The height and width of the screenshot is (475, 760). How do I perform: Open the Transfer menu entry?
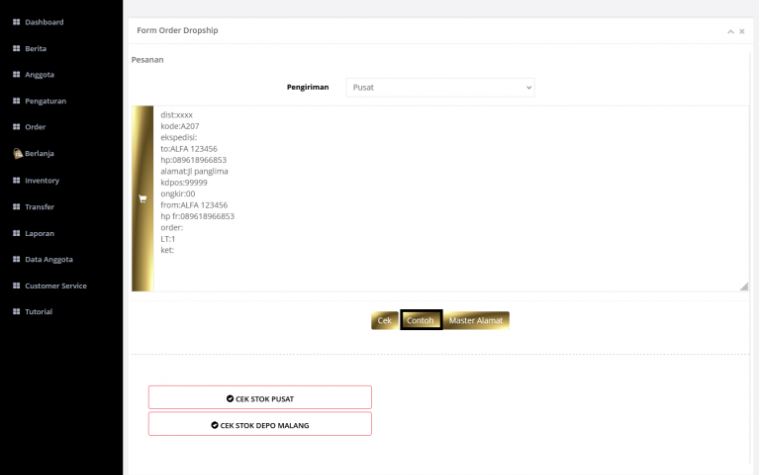(39, 207)
